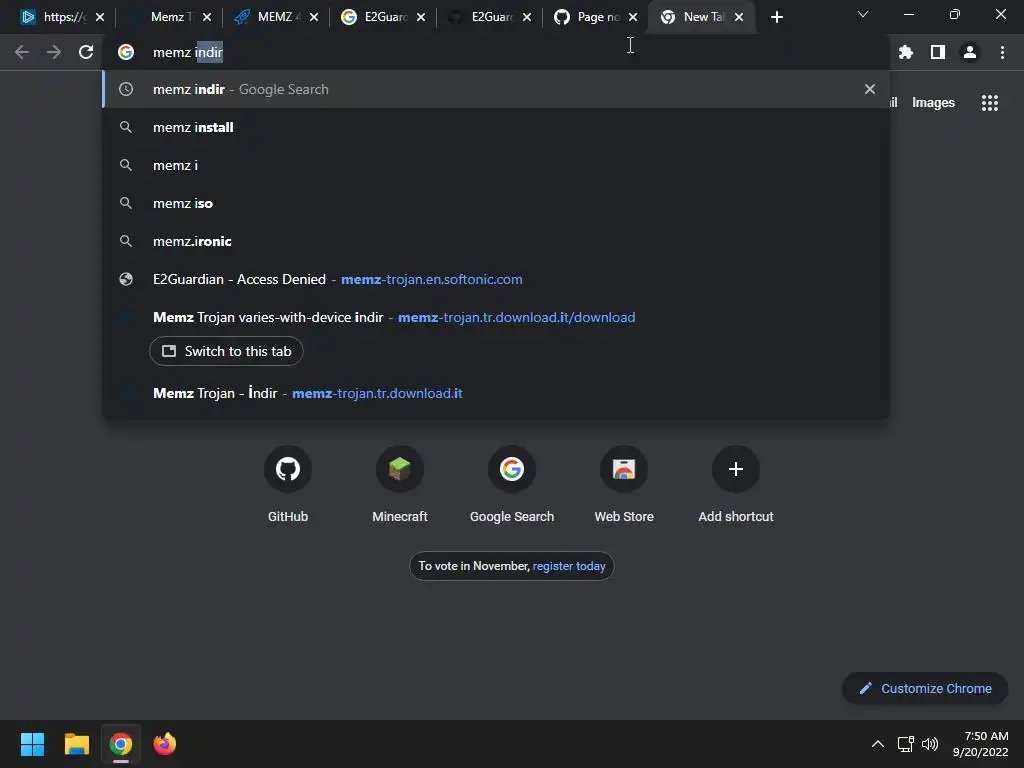
Task: Choose the 'memz i' suggestion
Action: coord(496,165)
